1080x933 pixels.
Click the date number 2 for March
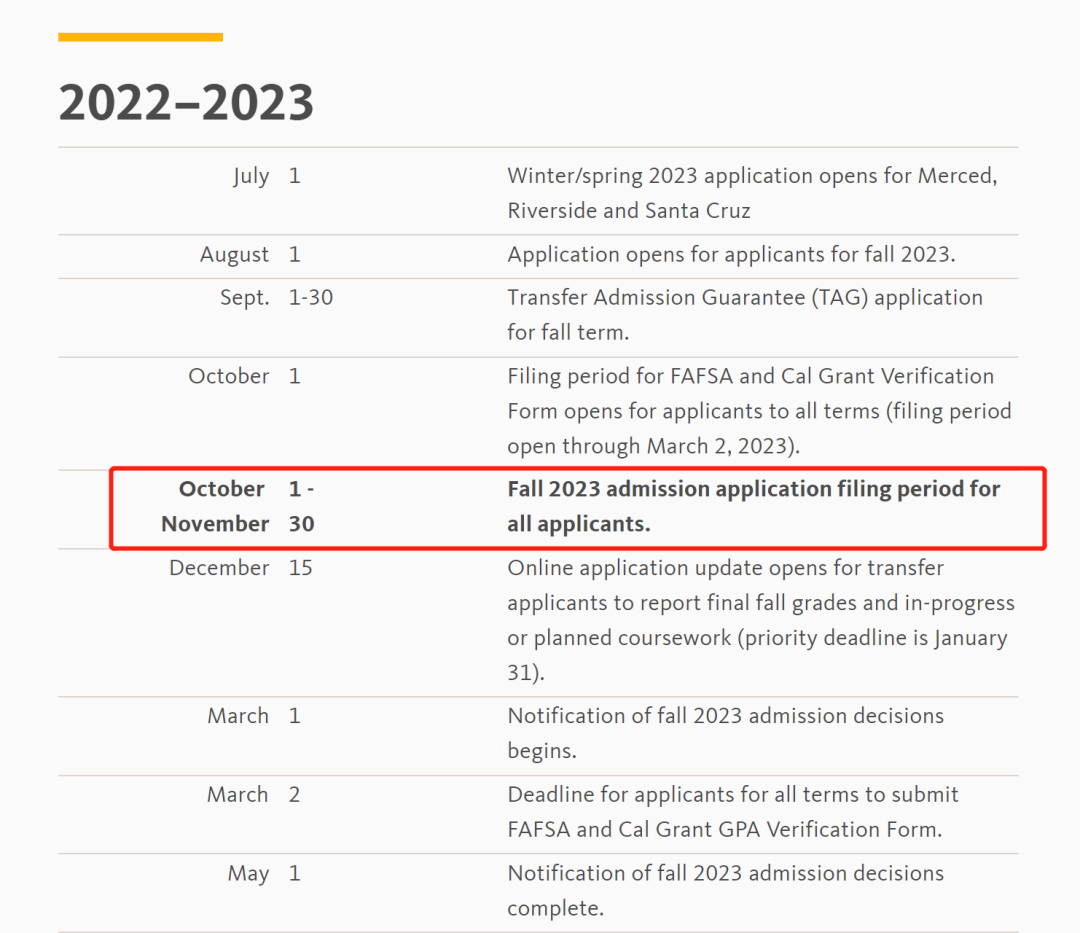coord(294,795)
